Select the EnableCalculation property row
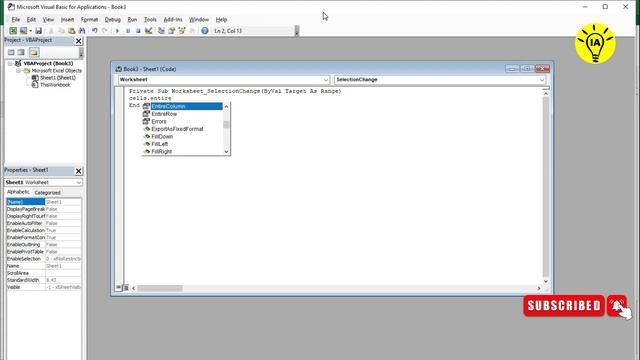Screen dimensions: 640x360 point(44,230)
